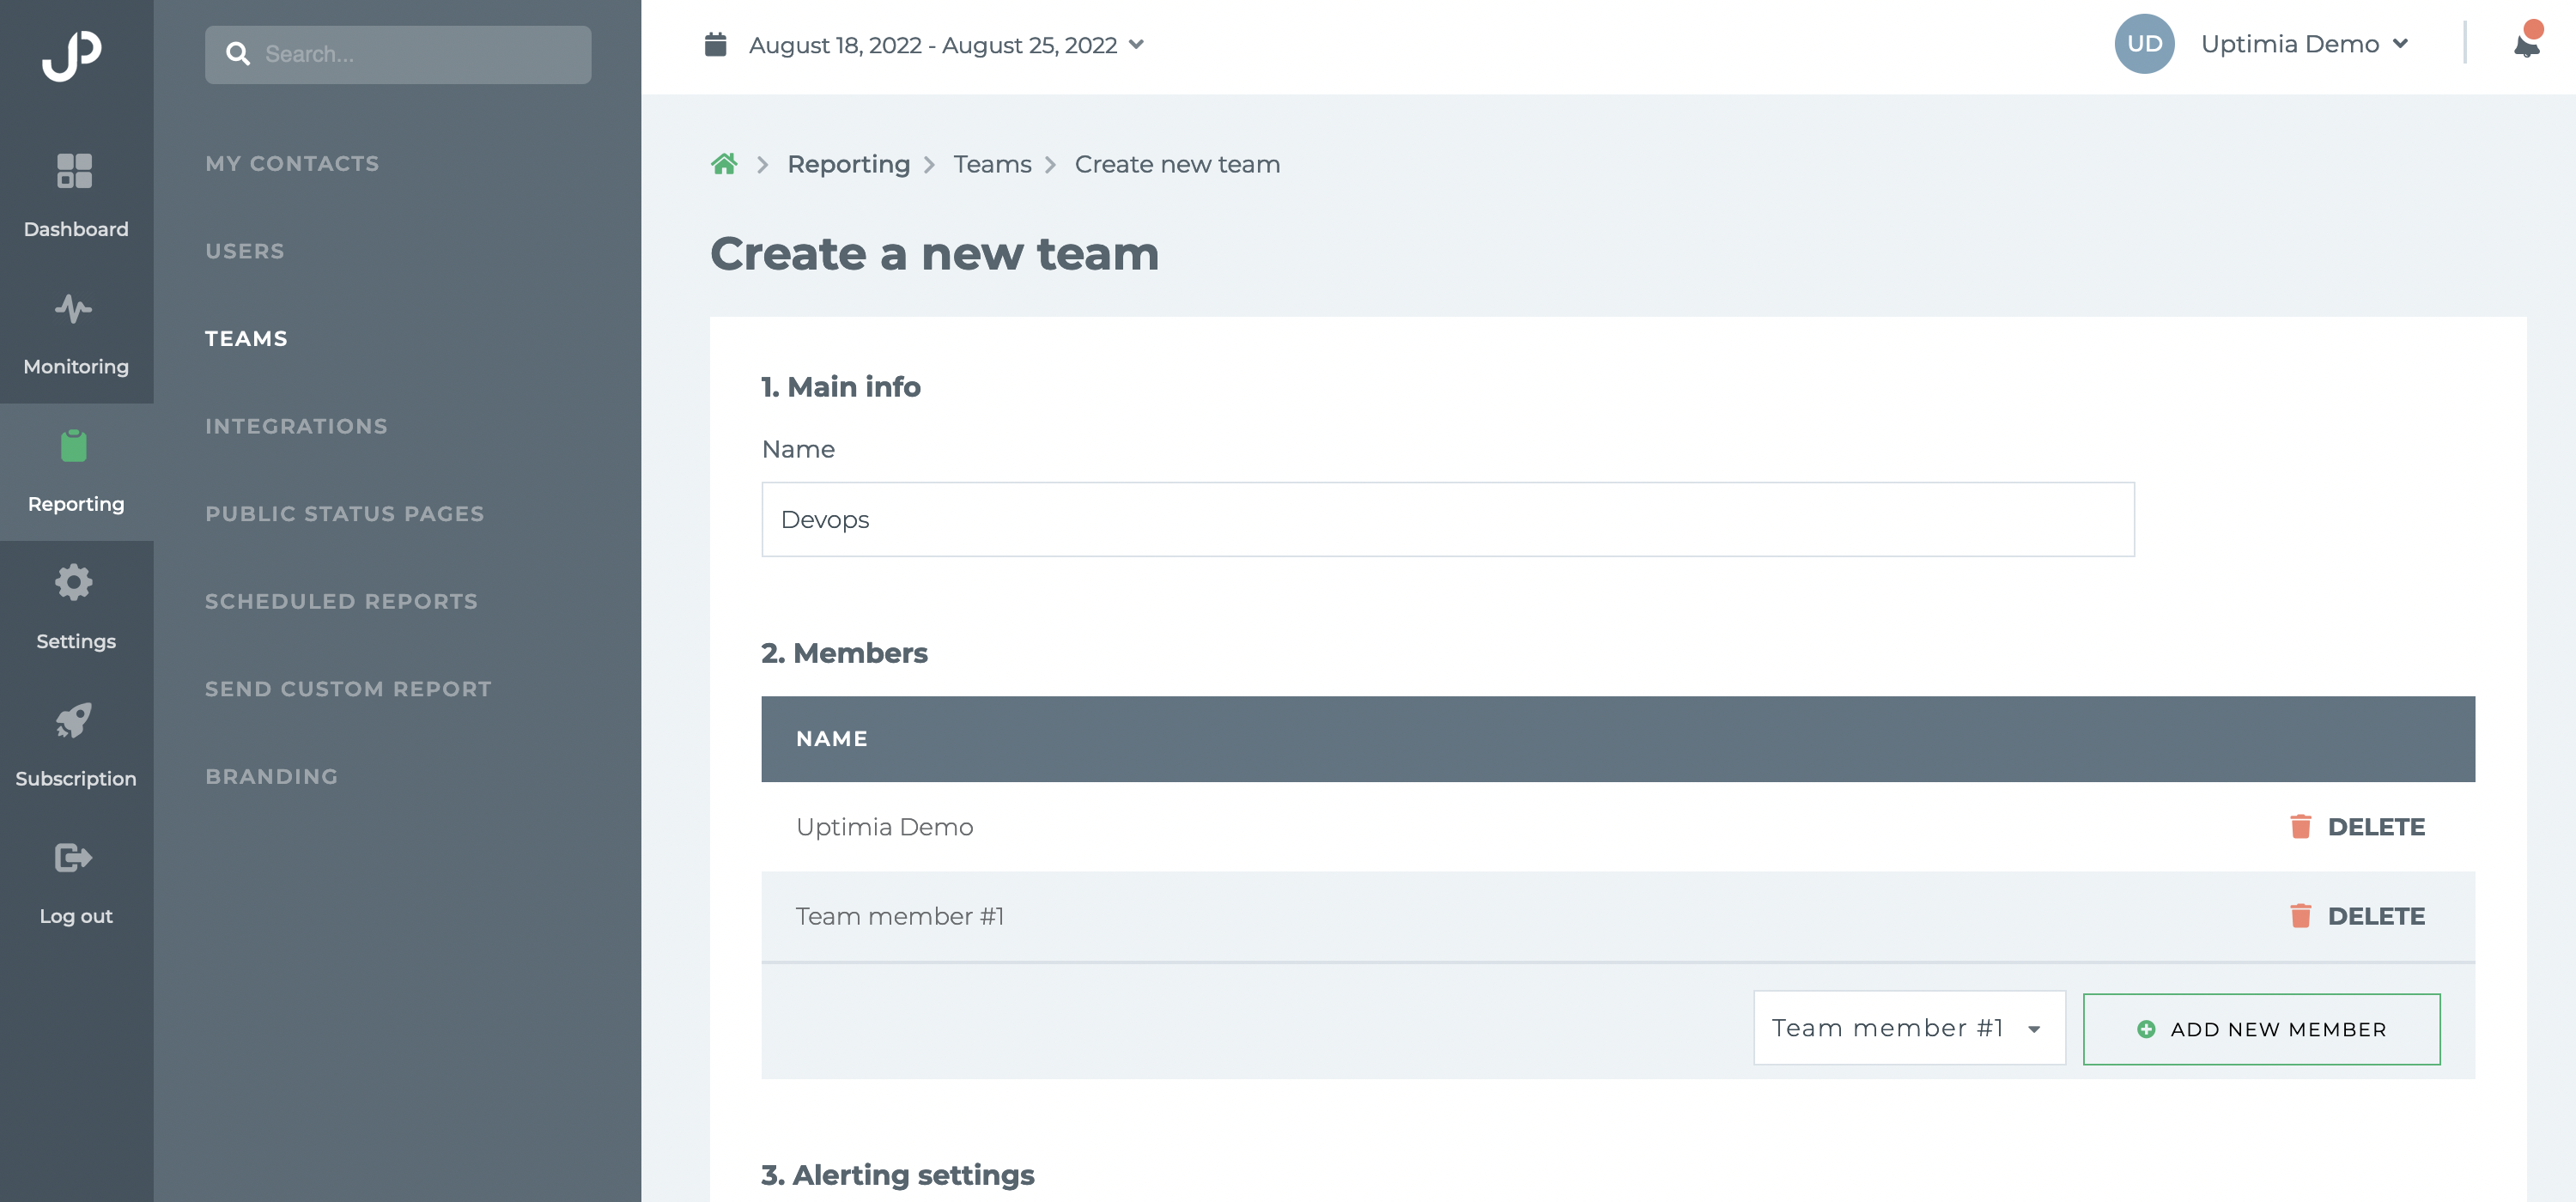The height and width of the screenshot is (1202, 2576).
Task: Click the Devops team name field
Action: (1447, 520)
